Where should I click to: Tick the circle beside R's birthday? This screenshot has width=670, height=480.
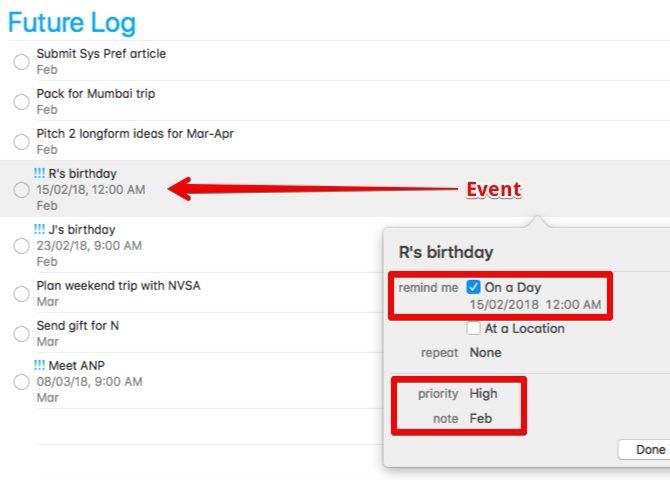(x=21, y=190)
